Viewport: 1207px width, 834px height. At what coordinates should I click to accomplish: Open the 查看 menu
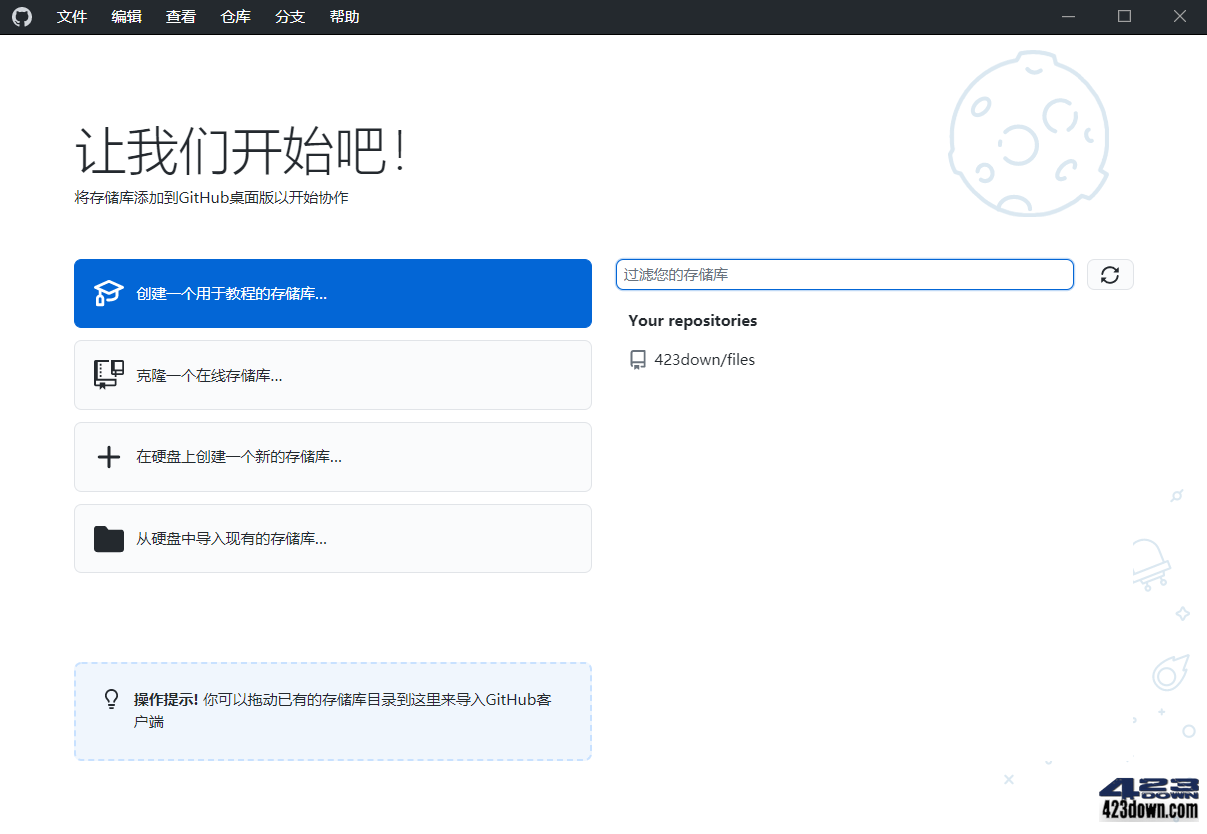point(180,16)
